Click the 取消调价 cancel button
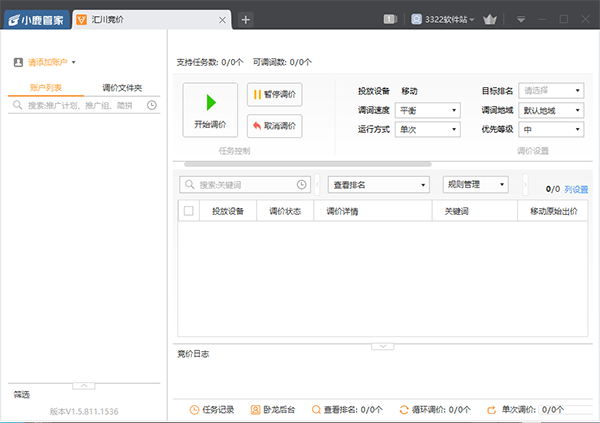Screen dimensions: 600x423 [x=274, y=126]
